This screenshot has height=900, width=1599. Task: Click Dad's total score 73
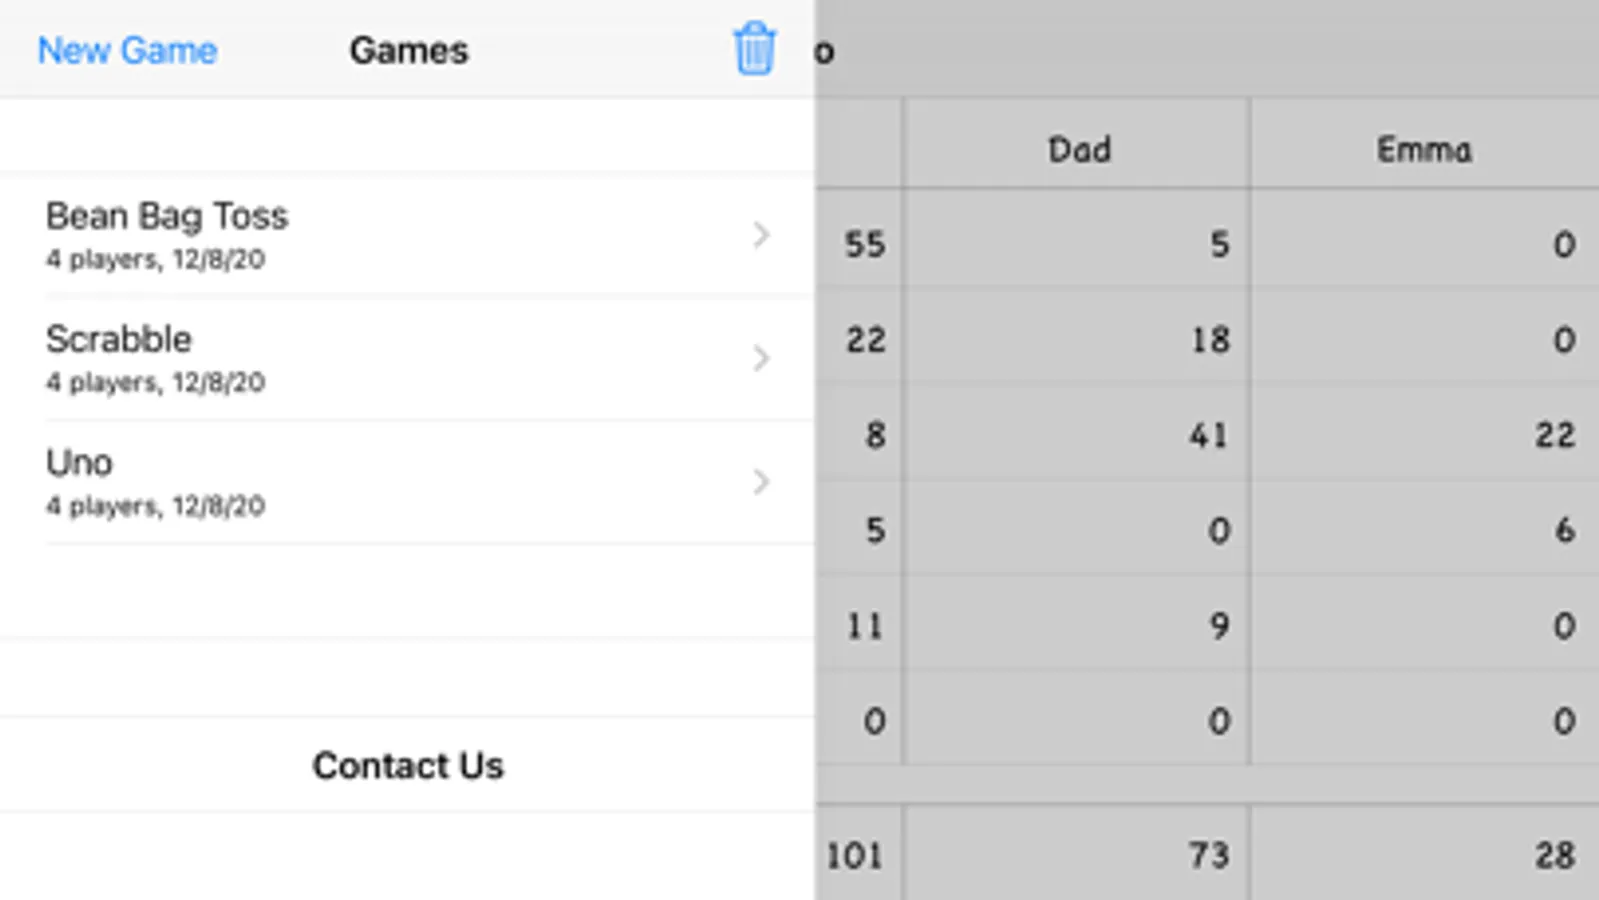(1078, 855)
